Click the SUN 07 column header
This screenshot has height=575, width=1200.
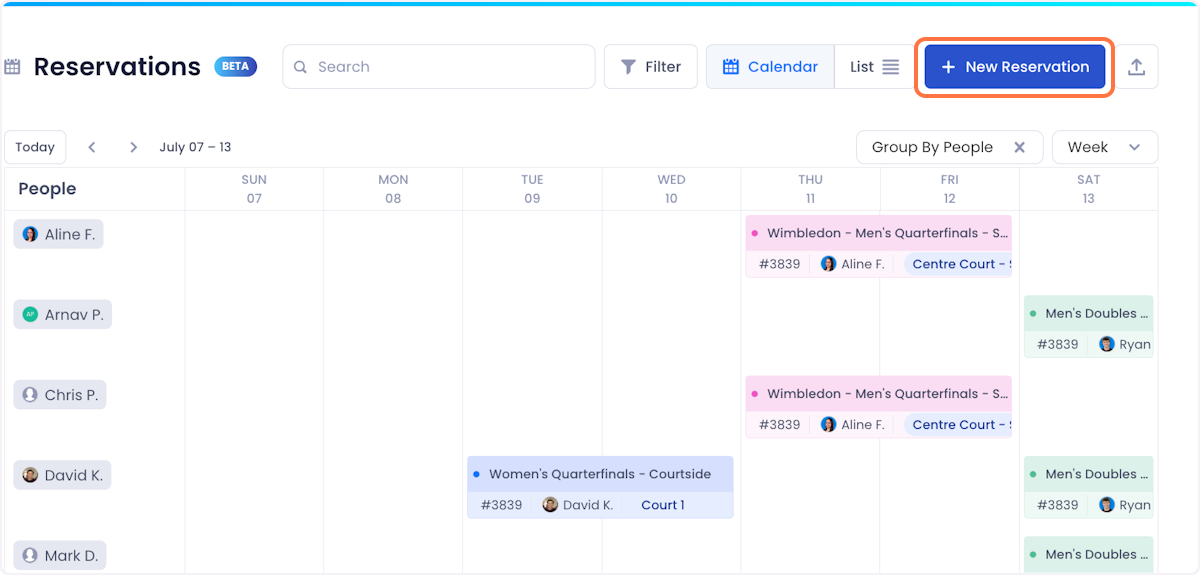(254, 189)
